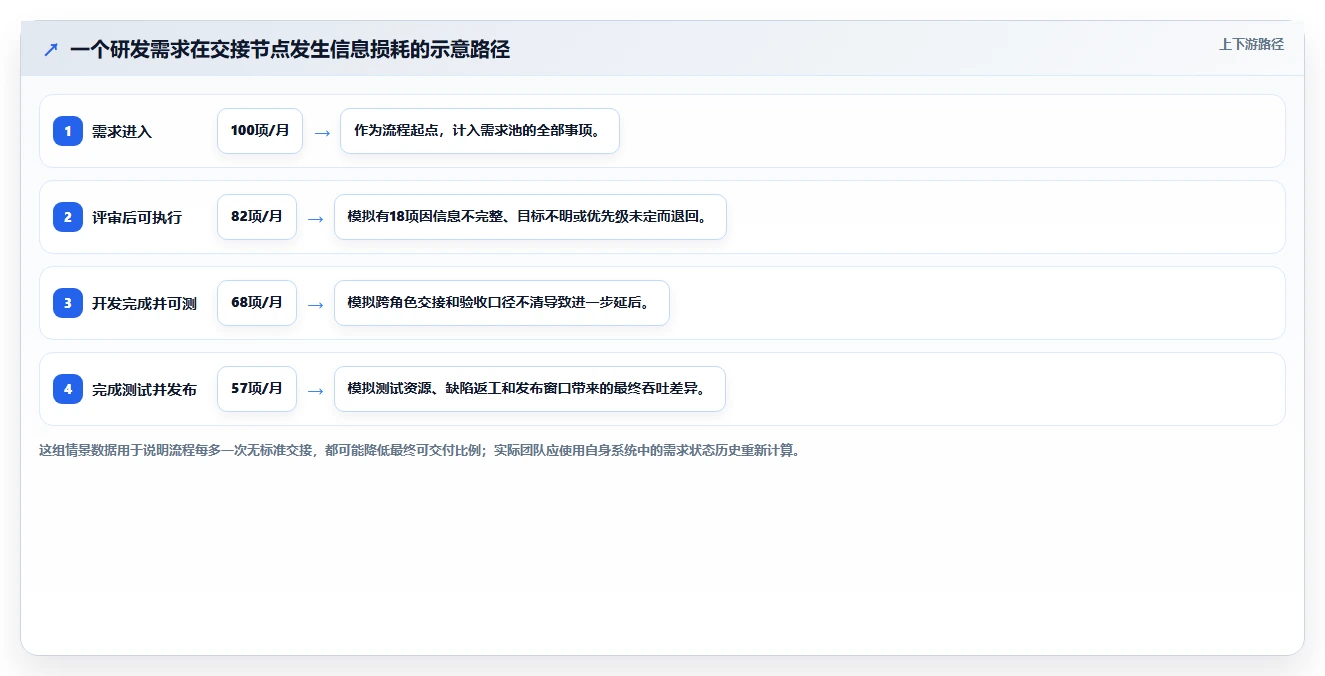
Task: Click the 82项/月 value pill
Action: tap(257, 217)
